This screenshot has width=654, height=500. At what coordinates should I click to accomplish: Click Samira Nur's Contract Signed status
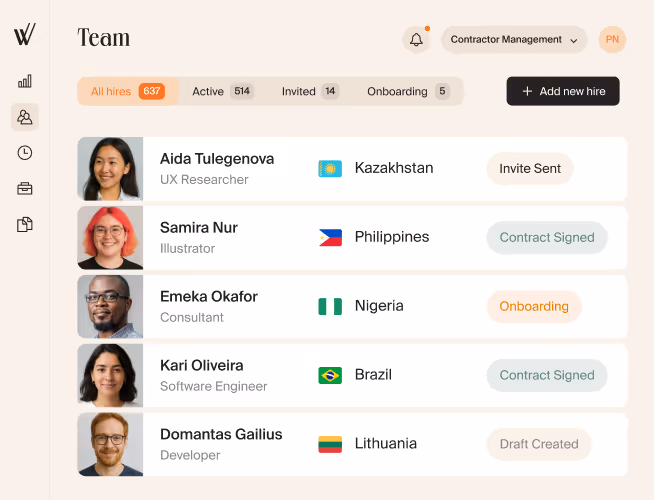[547, 237]
